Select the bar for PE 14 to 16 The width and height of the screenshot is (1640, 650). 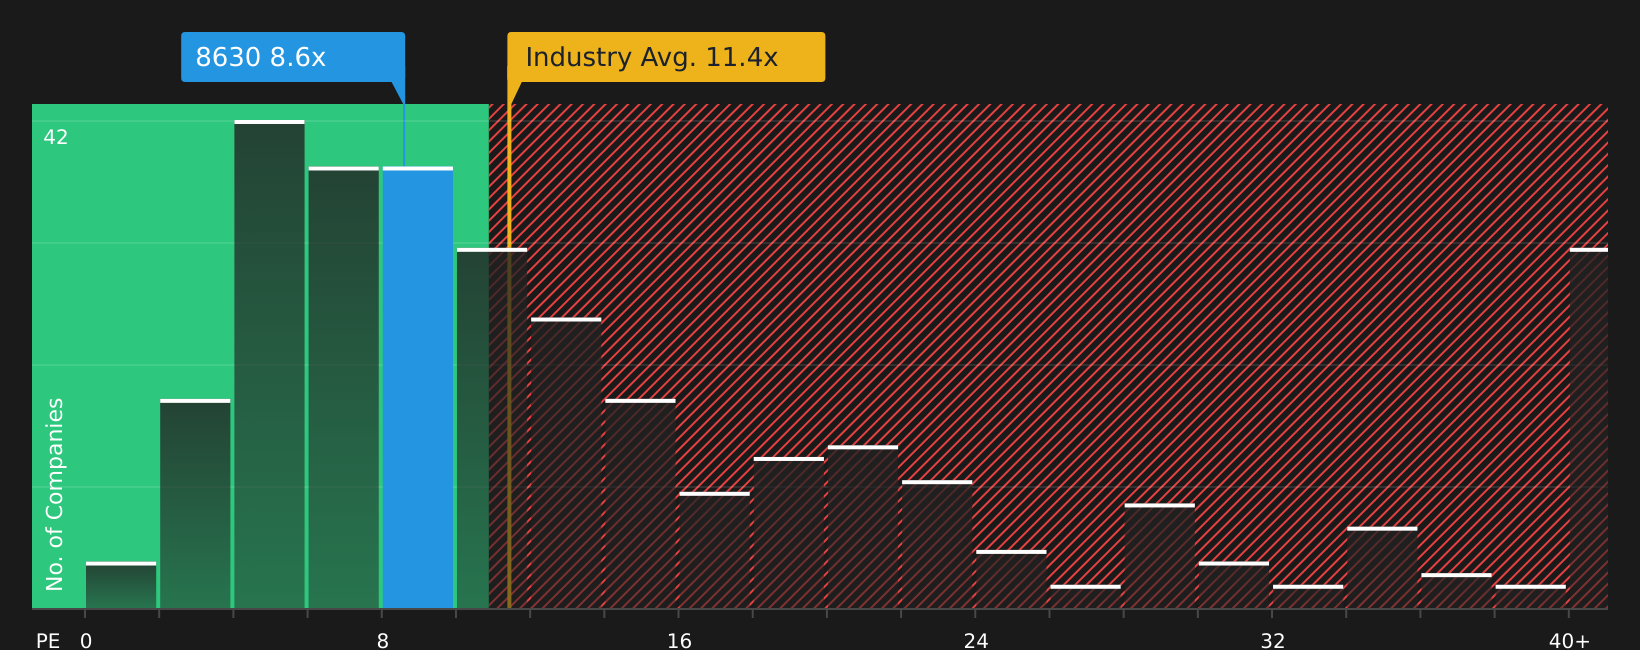tap(640, 504)
